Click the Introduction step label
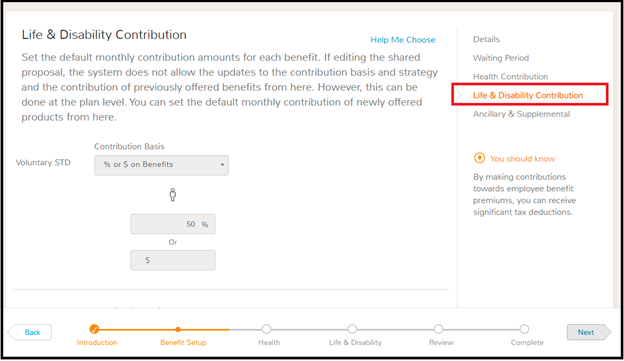This screenshot has width=624, height=361. pyautogui.click(x=97, y=342)
